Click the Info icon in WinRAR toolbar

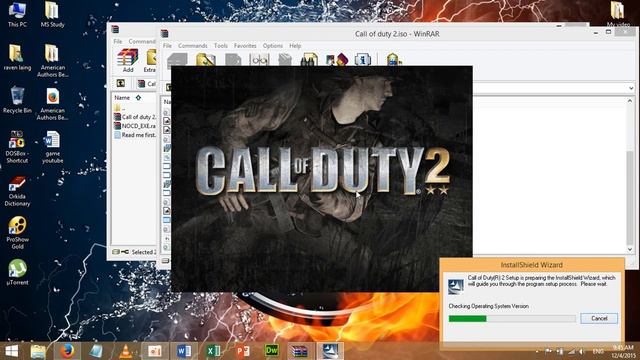click(363, 60)
